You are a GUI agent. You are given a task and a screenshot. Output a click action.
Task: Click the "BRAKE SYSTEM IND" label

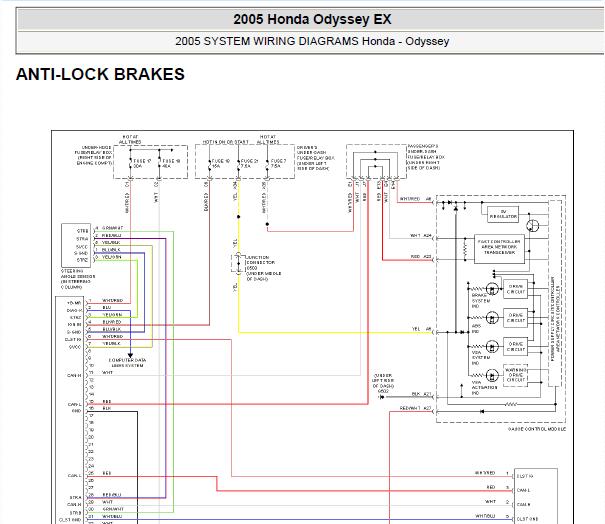point(481,301)
